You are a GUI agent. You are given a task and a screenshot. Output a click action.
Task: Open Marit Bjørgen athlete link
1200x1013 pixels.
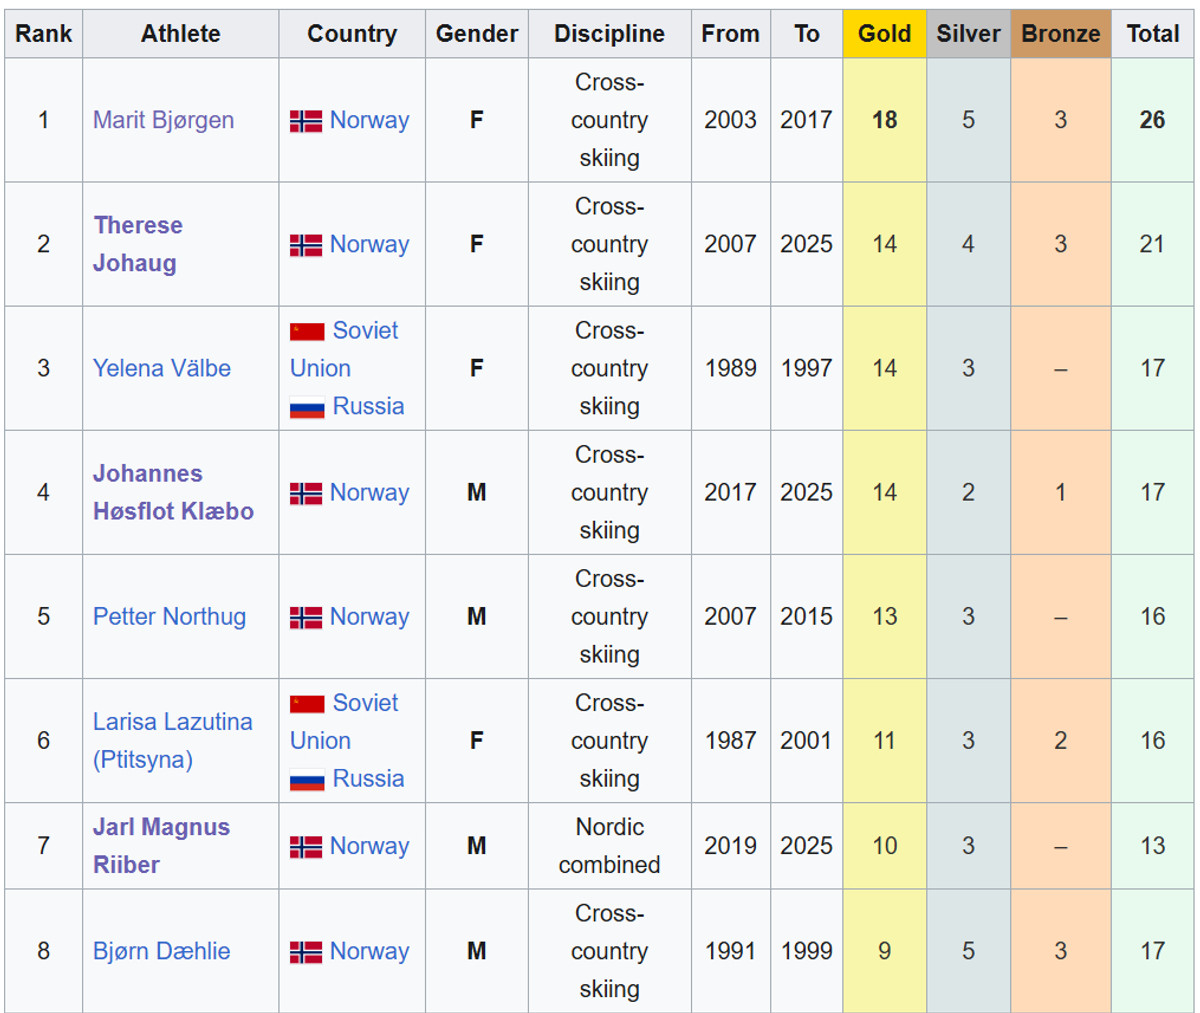click(163, 120)
